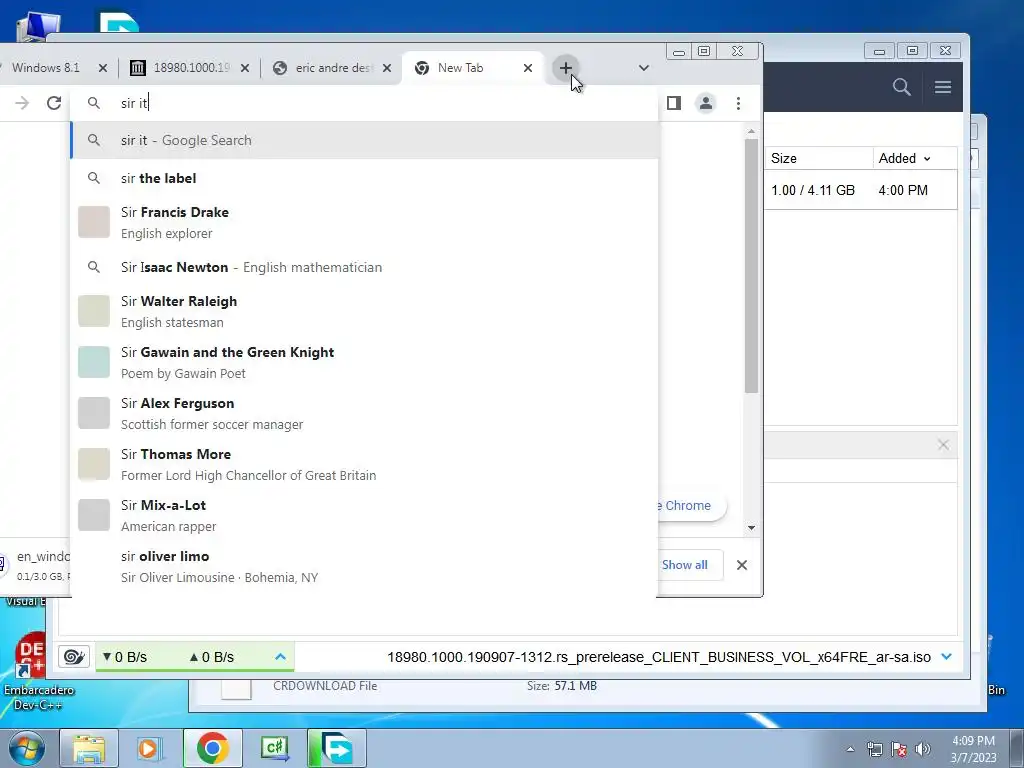
Task: Click CRDOWNLOAD file icon in Explorer
Action: [x=236, y=690]
